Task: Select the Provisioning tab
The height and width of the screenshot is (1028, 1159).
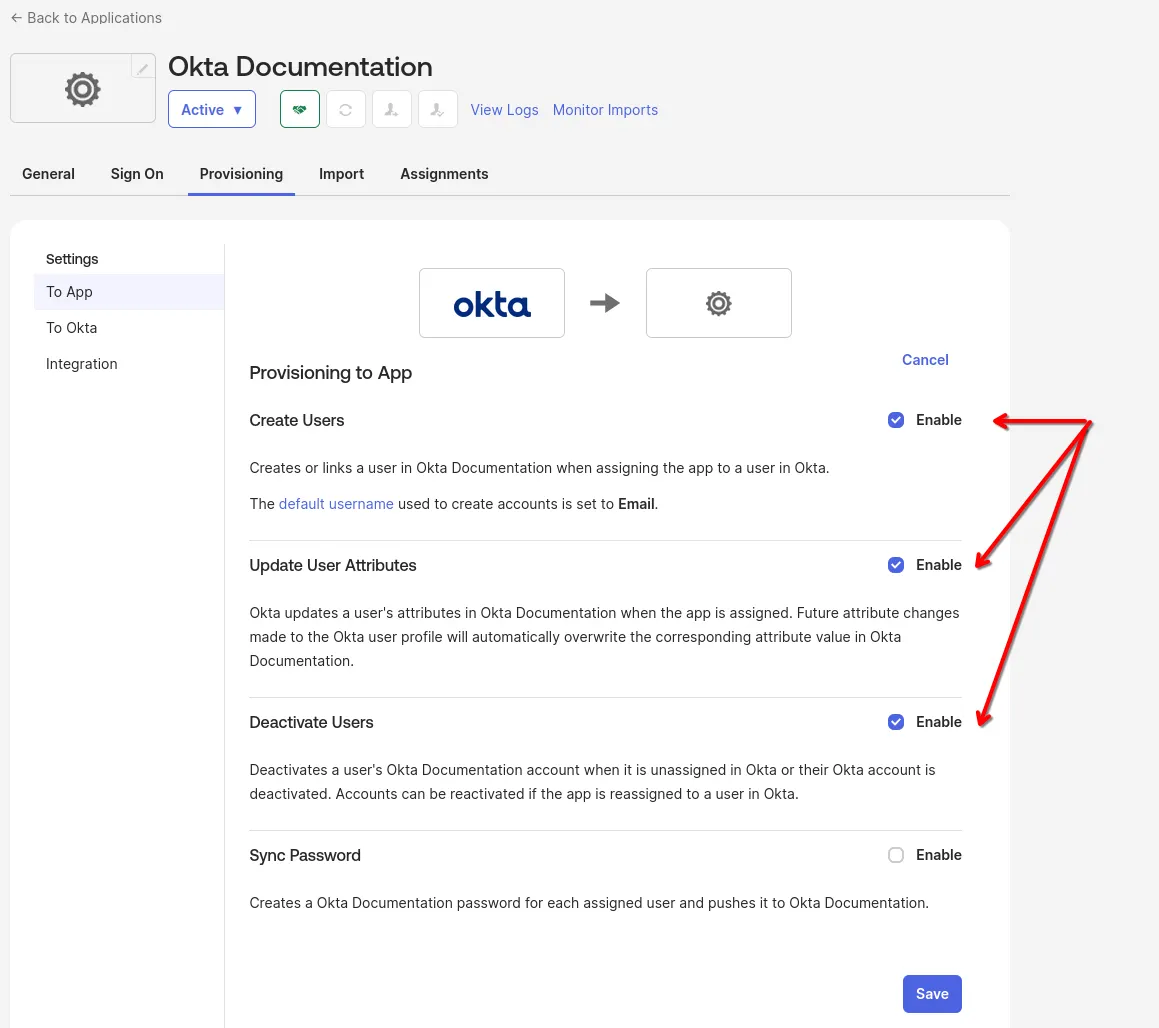Action: [x=241, y=174]
